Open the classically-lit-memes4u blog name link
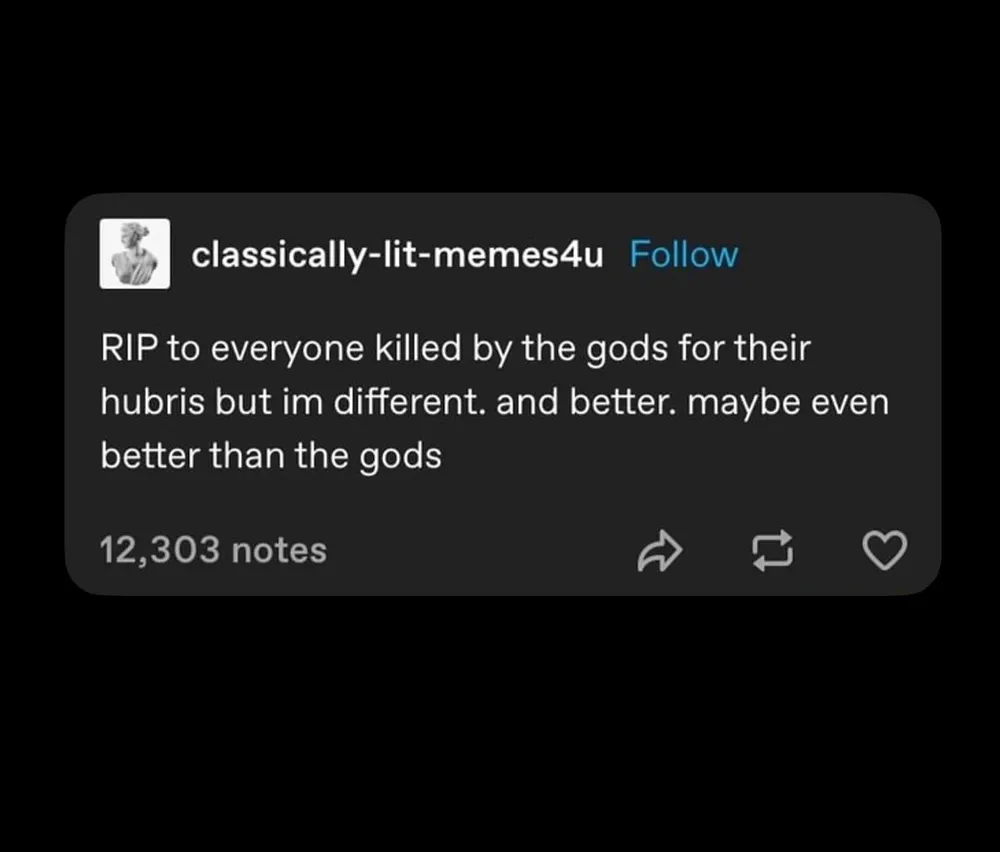 (397, 255)
